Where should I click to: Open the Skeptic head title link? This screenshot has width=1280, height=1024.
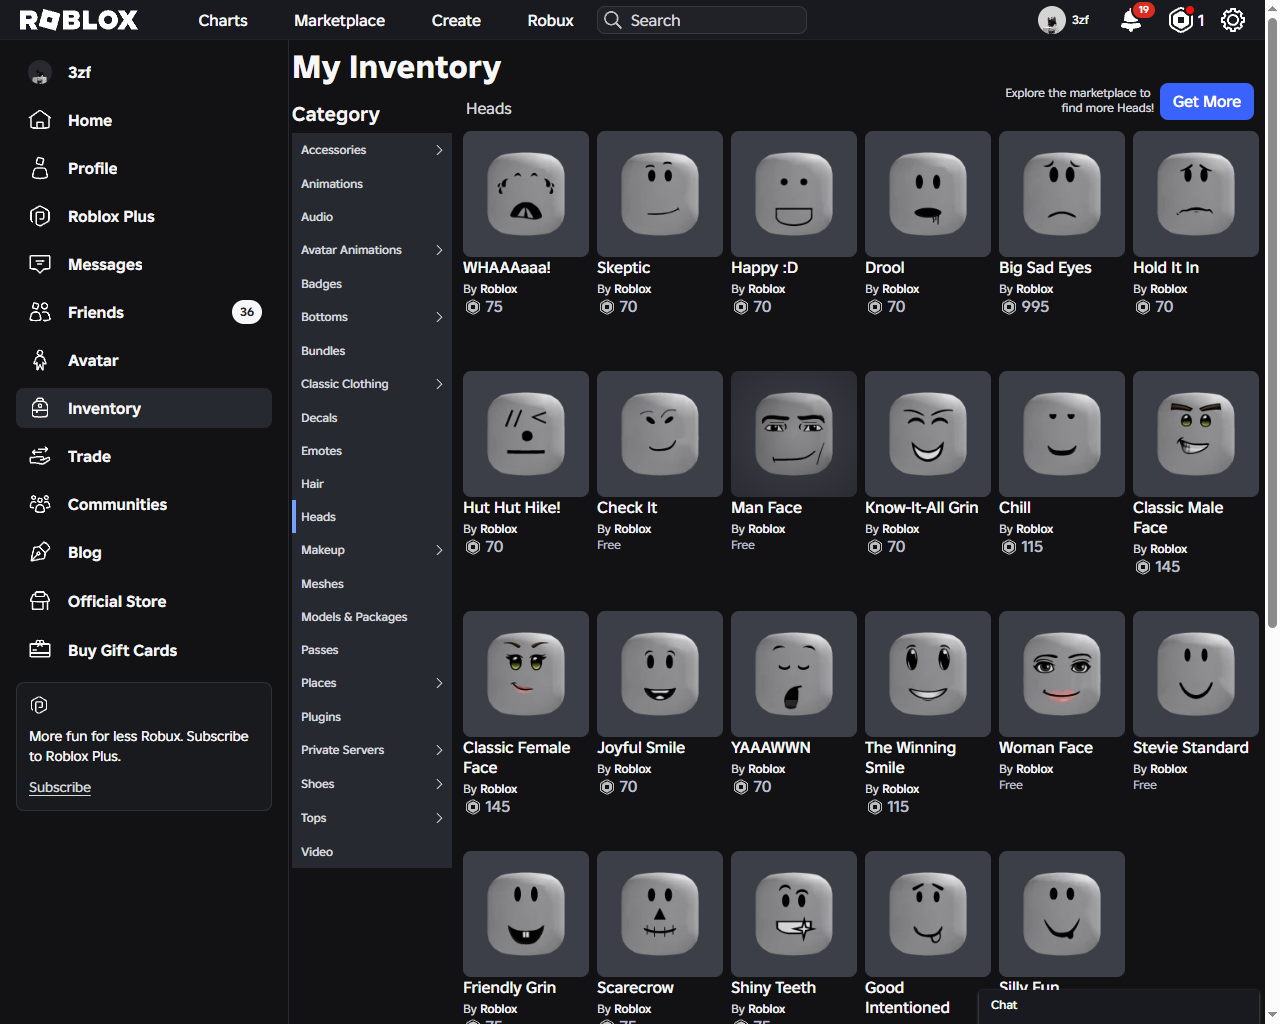coord(623,268)
